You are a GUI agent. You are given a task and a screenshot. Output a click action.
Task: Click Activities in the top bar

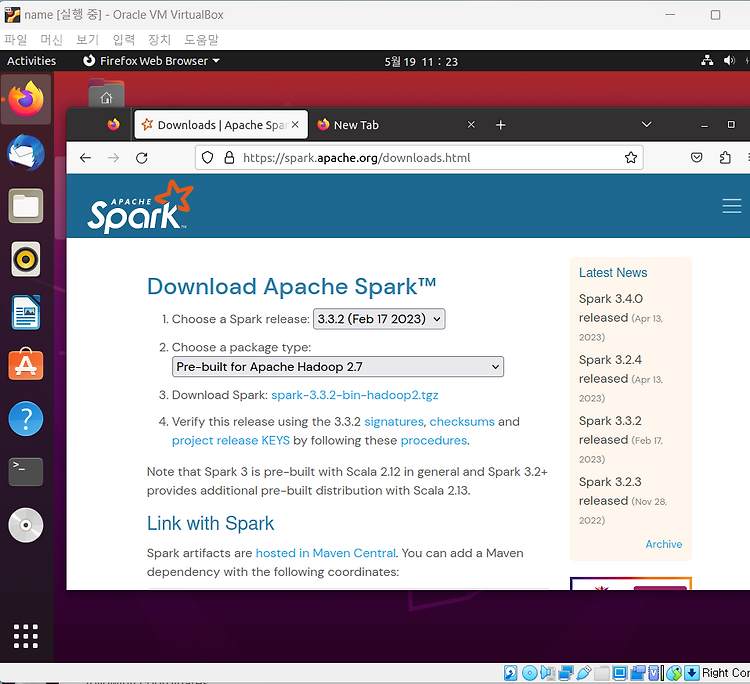[31, 61]
